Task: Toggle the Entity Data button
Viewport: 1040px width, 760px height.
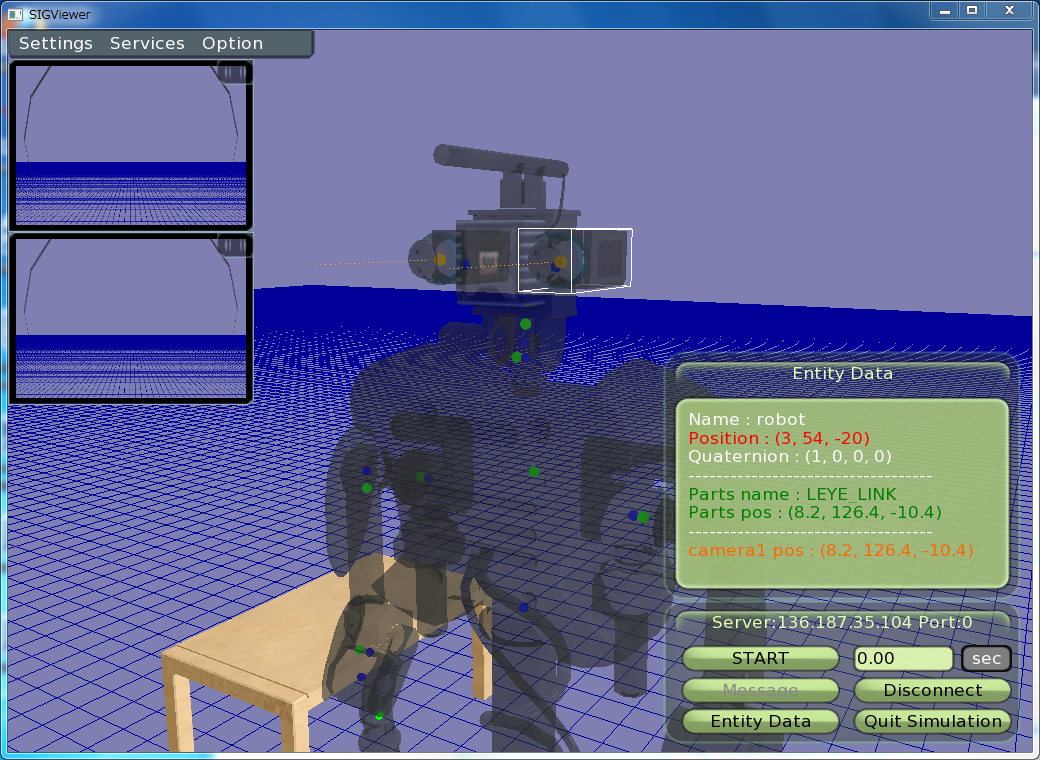Action: pyautogui.click(x=760, y=721)
